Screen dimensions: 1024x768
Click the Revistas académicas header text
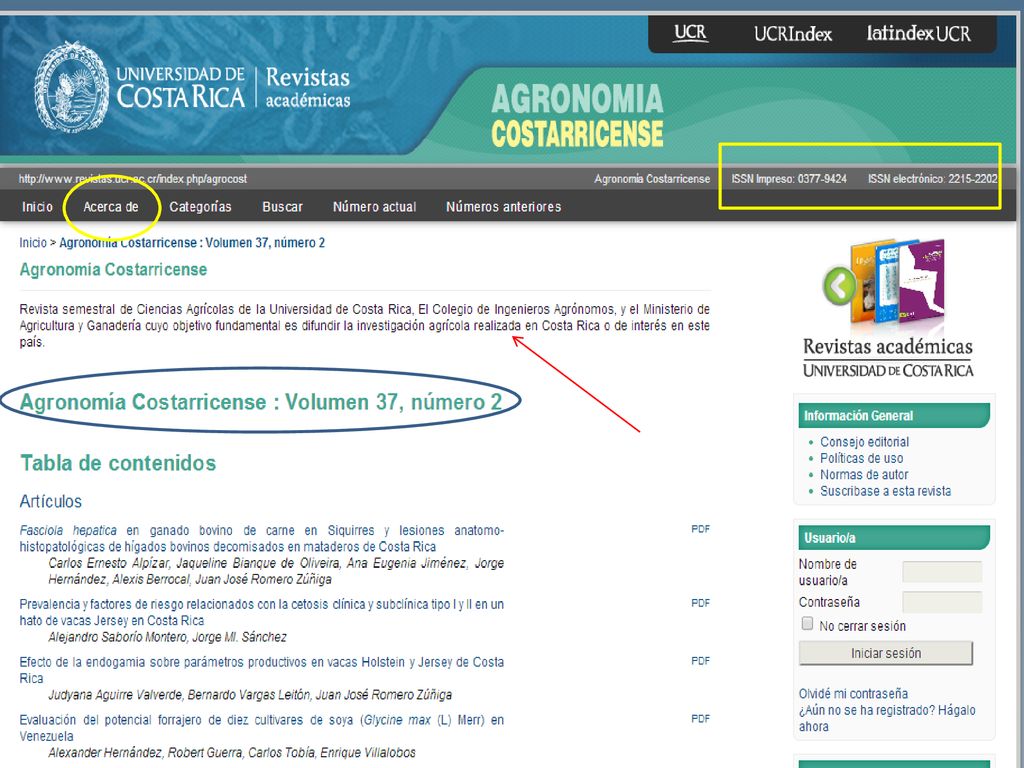[308, 87]
